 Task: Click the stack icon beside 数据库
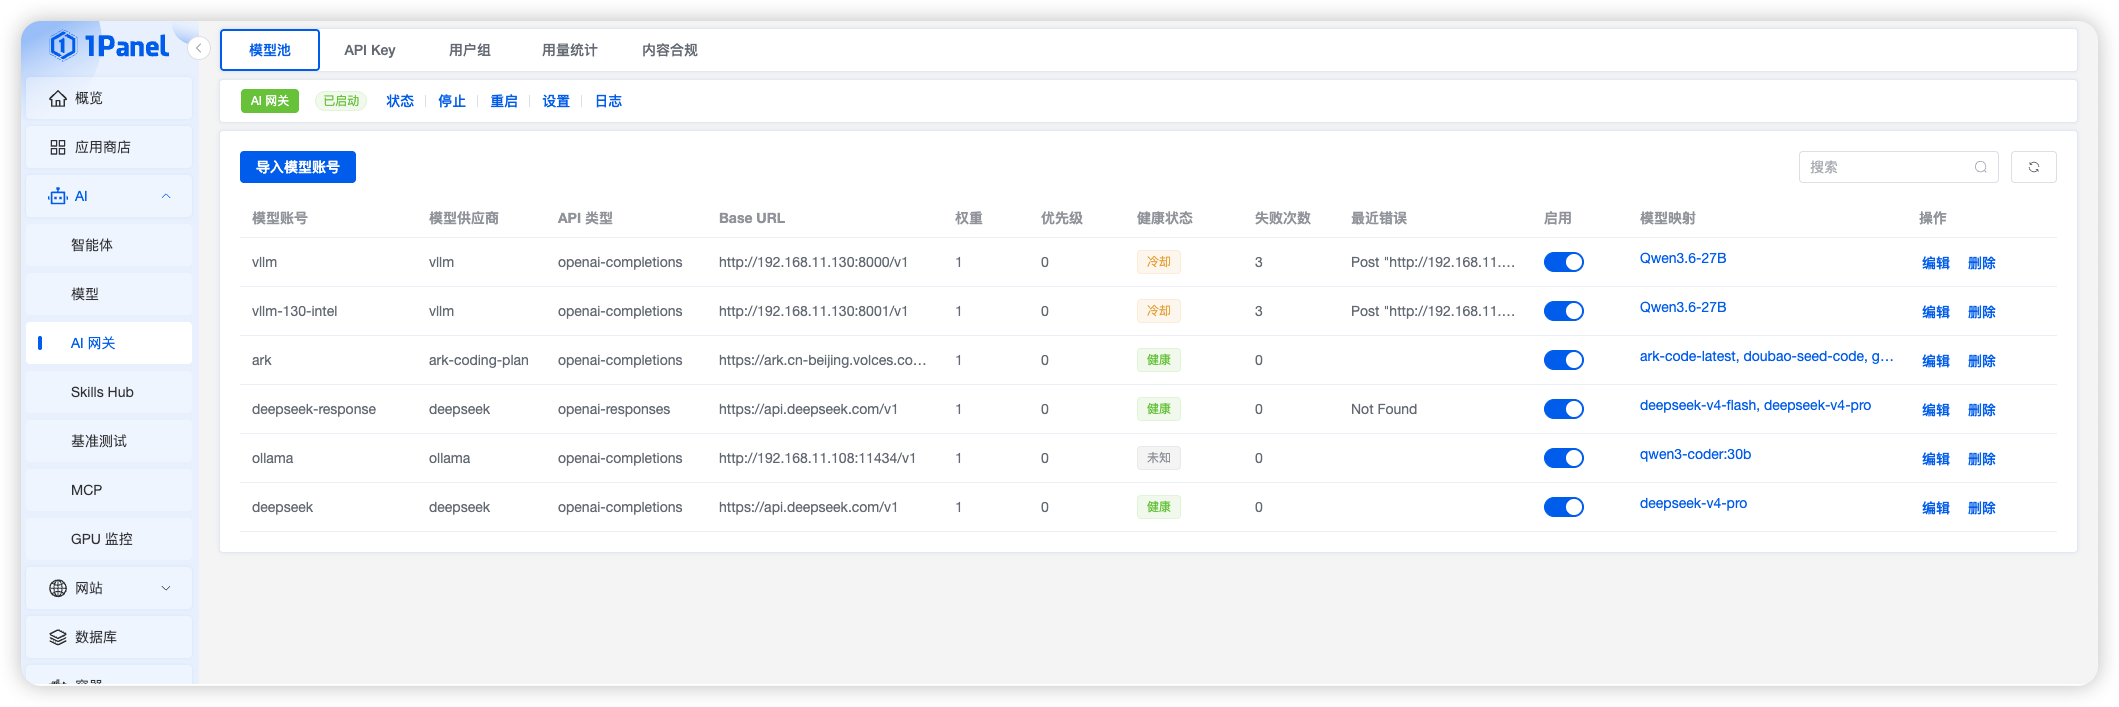click(x=58, y=637)
